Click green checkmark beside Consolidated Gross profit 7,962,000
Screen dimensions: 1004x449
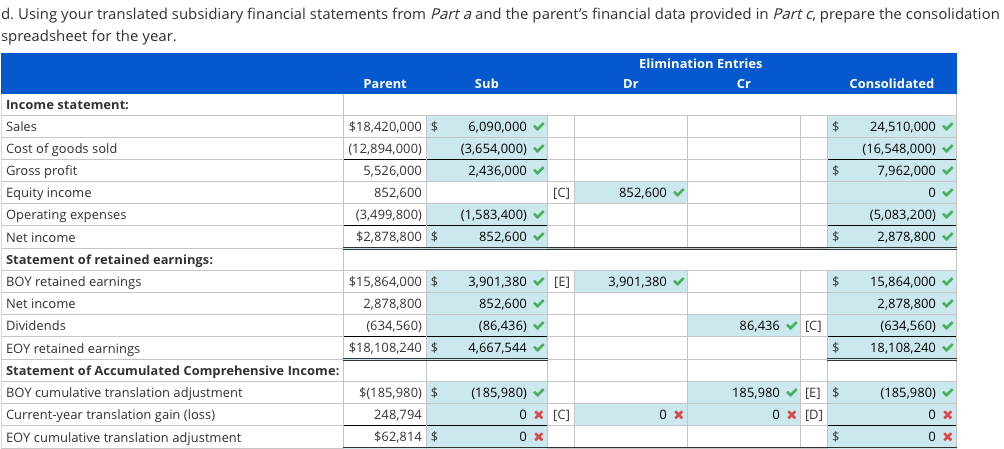(x=948, y=171)
